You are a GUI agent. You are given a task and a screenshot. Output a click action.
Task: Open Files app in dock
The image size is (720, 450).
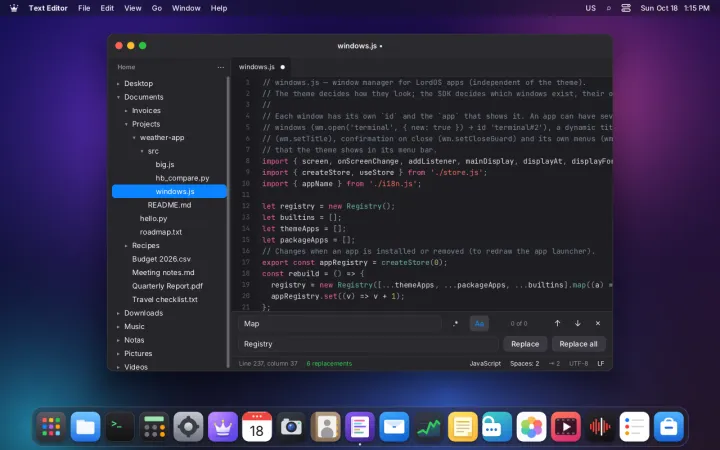(85, 427)
